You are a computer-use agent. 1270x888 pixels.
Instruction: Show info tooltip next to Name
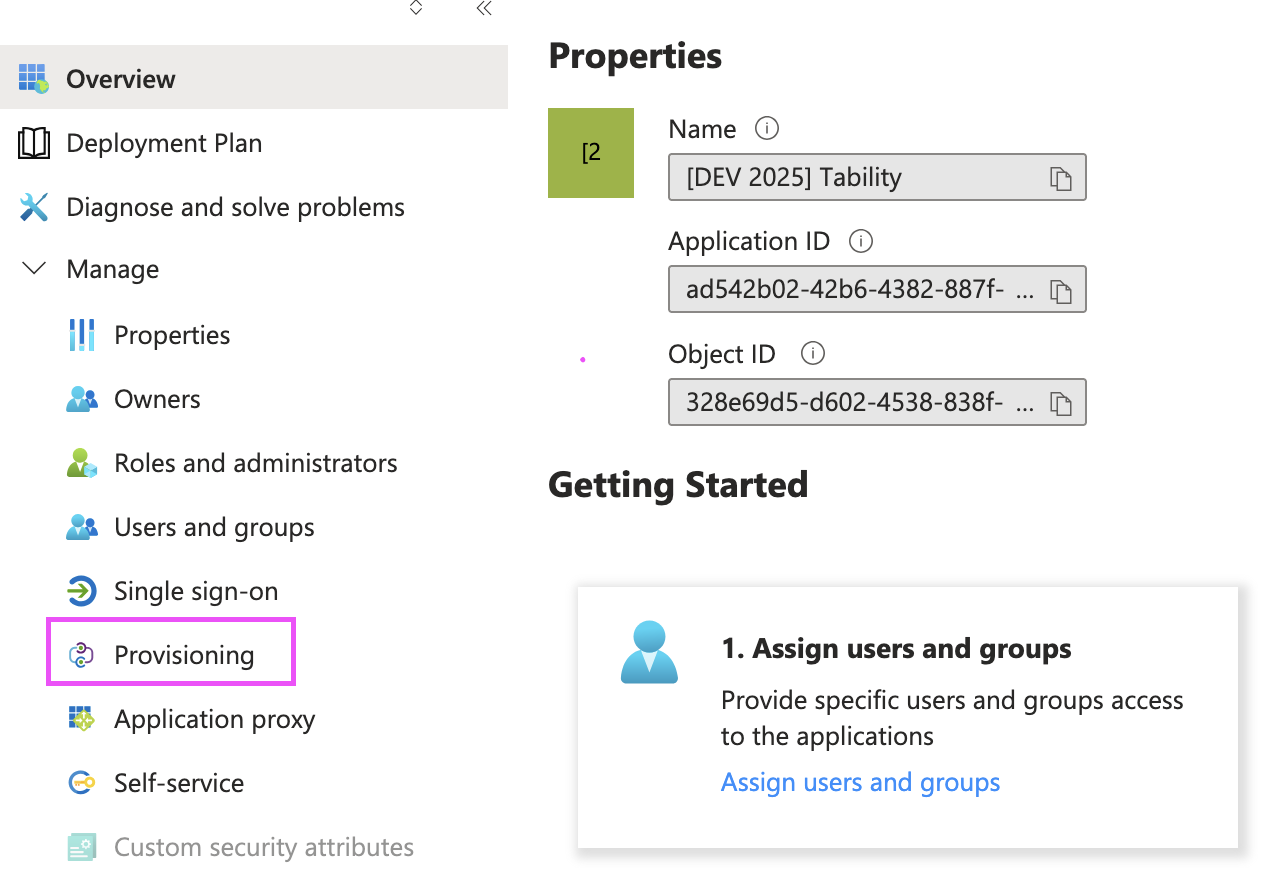pos(767,129)
